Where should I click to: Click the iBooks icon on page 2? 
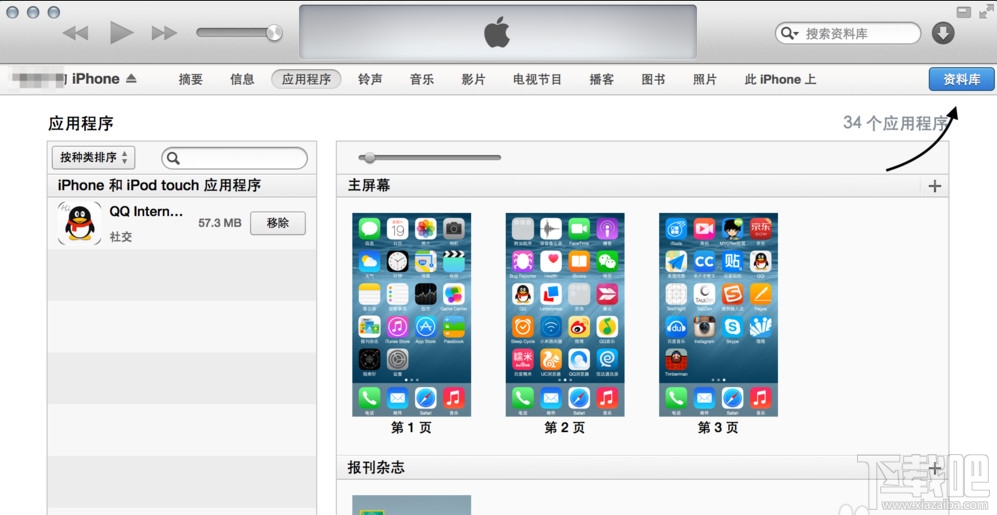coord(579,261)
